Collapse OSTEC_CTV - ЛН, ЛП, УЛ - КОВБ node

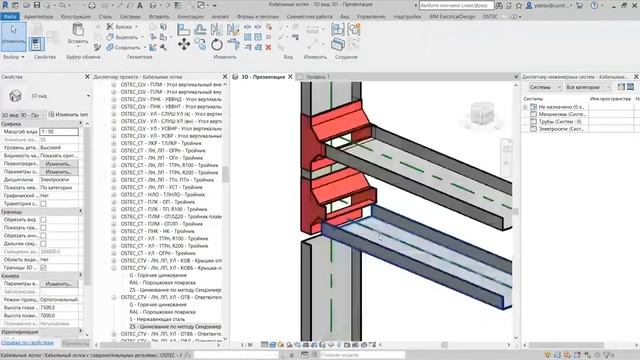[x=114, y=268]
